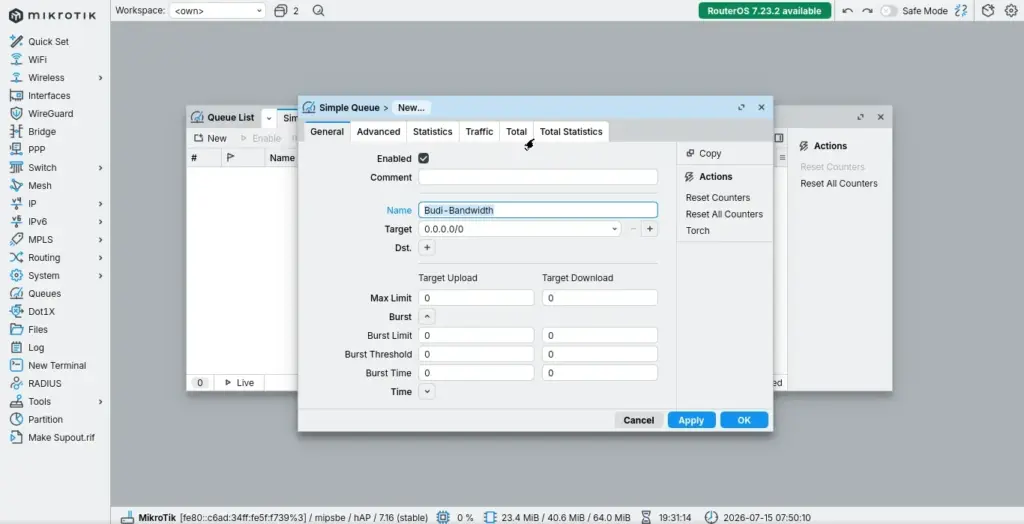The width and height of the screenshot is (1024, 524).
Task: Open the settings gear icon
Action: click(1010, 10)
